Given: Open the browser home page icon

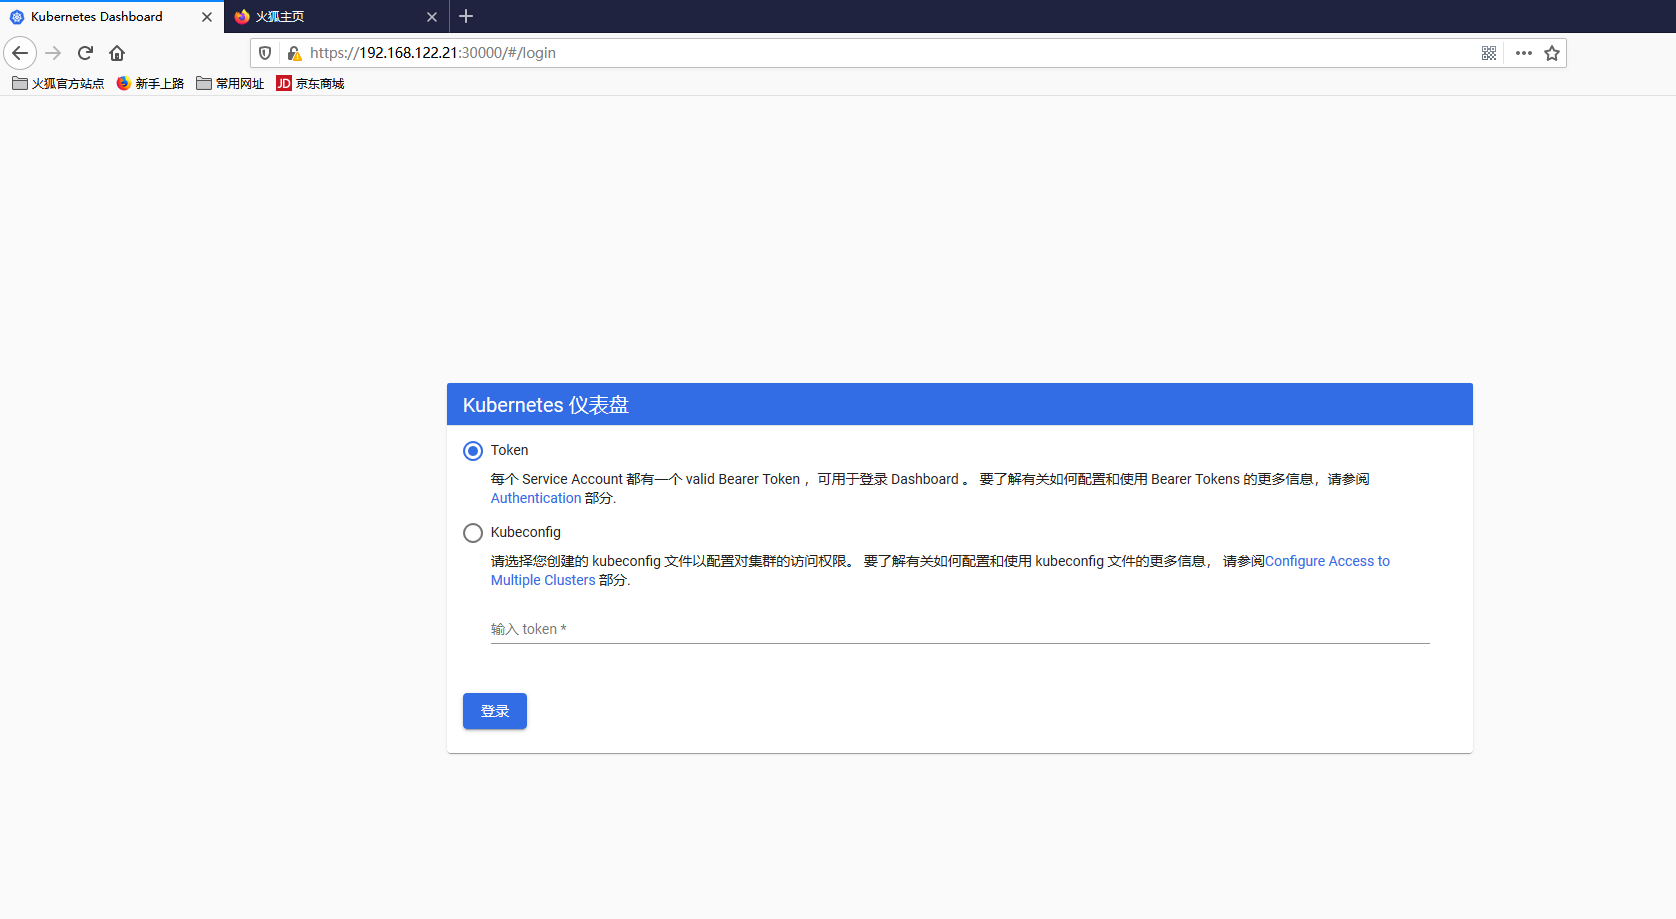Looking at the screenshot, I should click(117, 53).
